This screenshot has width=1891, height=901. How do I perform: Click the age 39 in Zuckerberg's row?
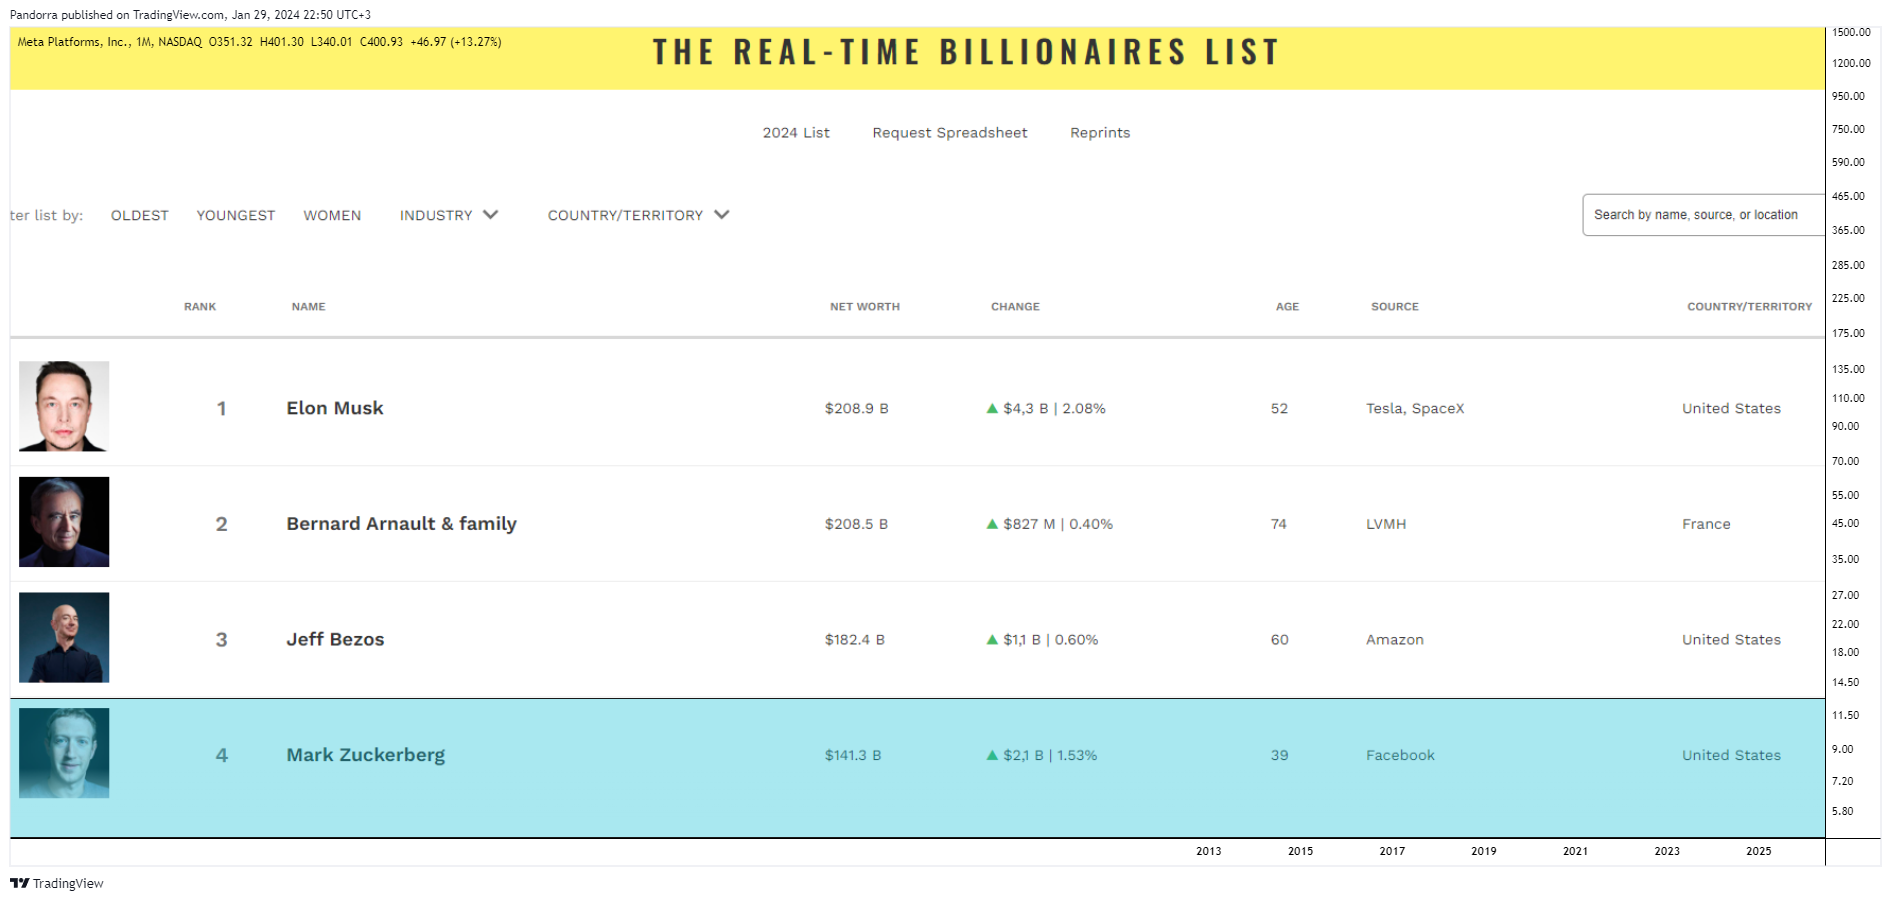click(1279, 755)
